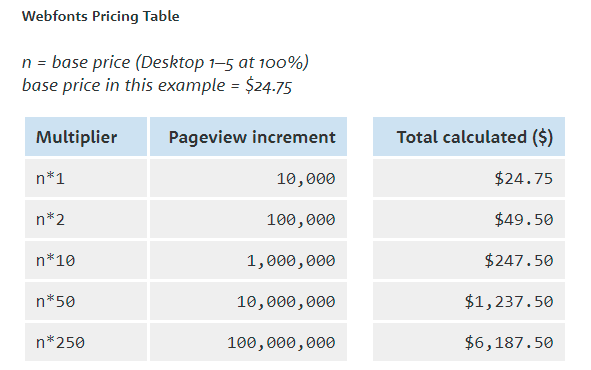Click the n*250 multiplier cell

pyautogui.click(x=86, y=342)
